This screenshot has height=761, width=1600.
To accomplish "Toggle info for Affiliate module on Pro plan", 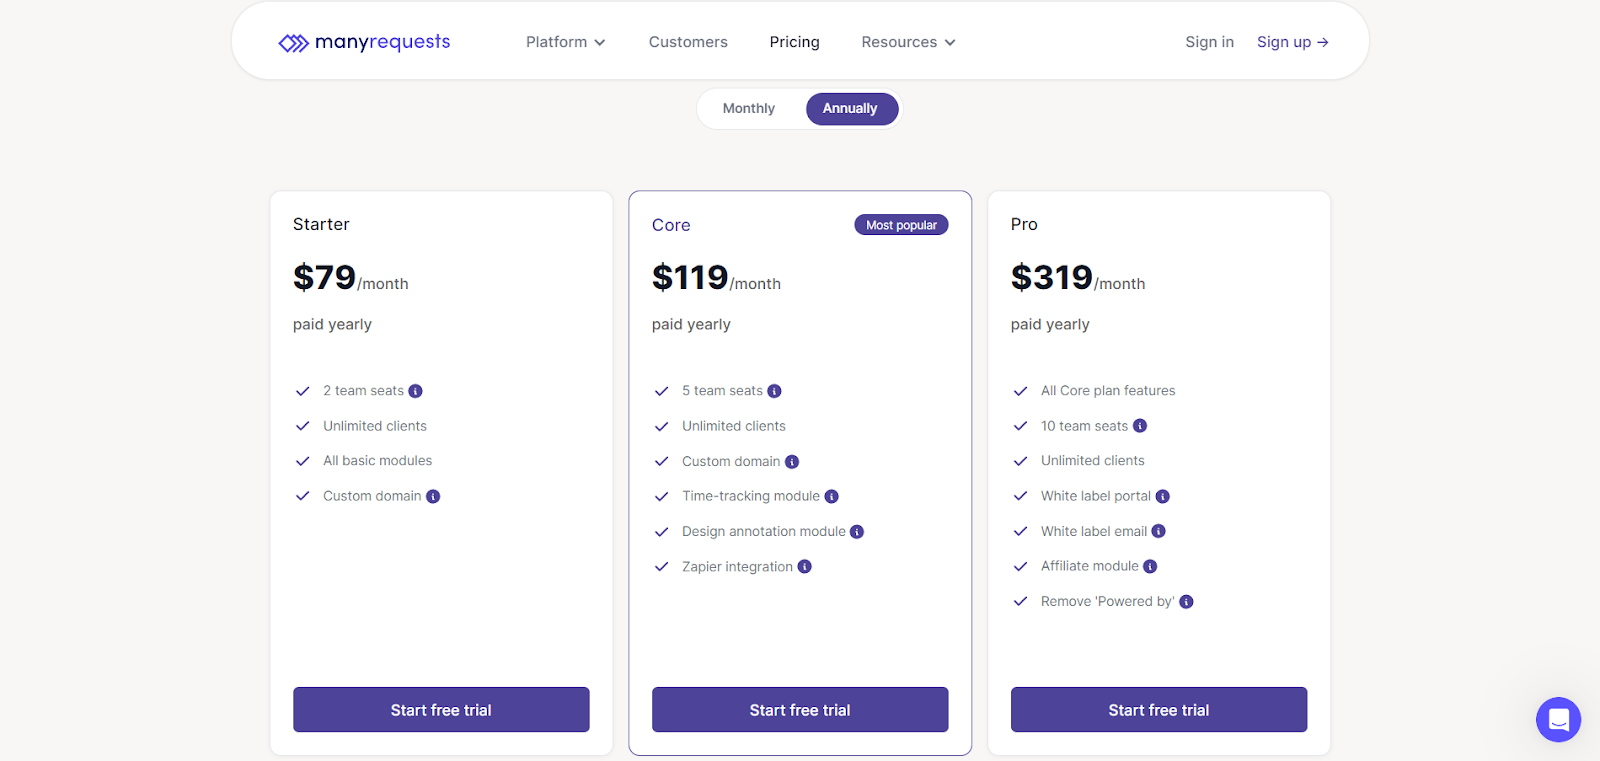I will pos(1151,566).
